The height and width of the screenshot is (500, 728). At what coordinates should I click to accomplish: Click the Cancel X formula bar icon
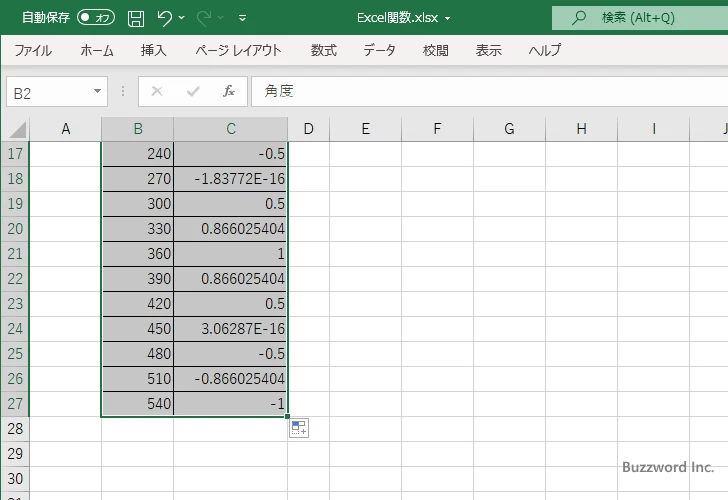click(x=157, y=91)
